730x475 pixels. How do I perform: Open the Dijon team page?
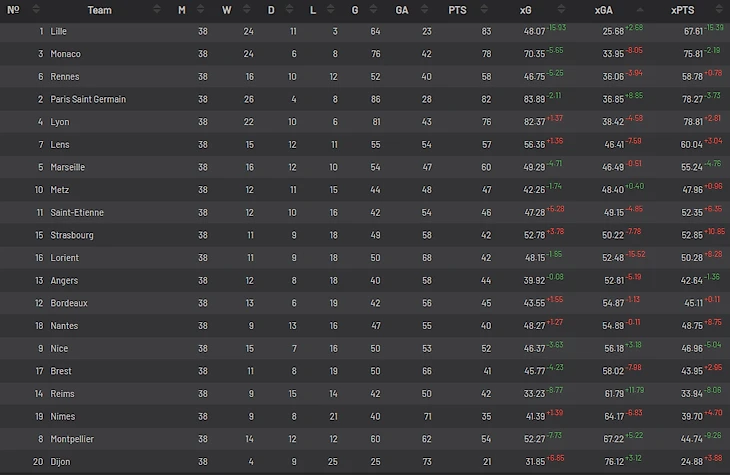[60, 461]
